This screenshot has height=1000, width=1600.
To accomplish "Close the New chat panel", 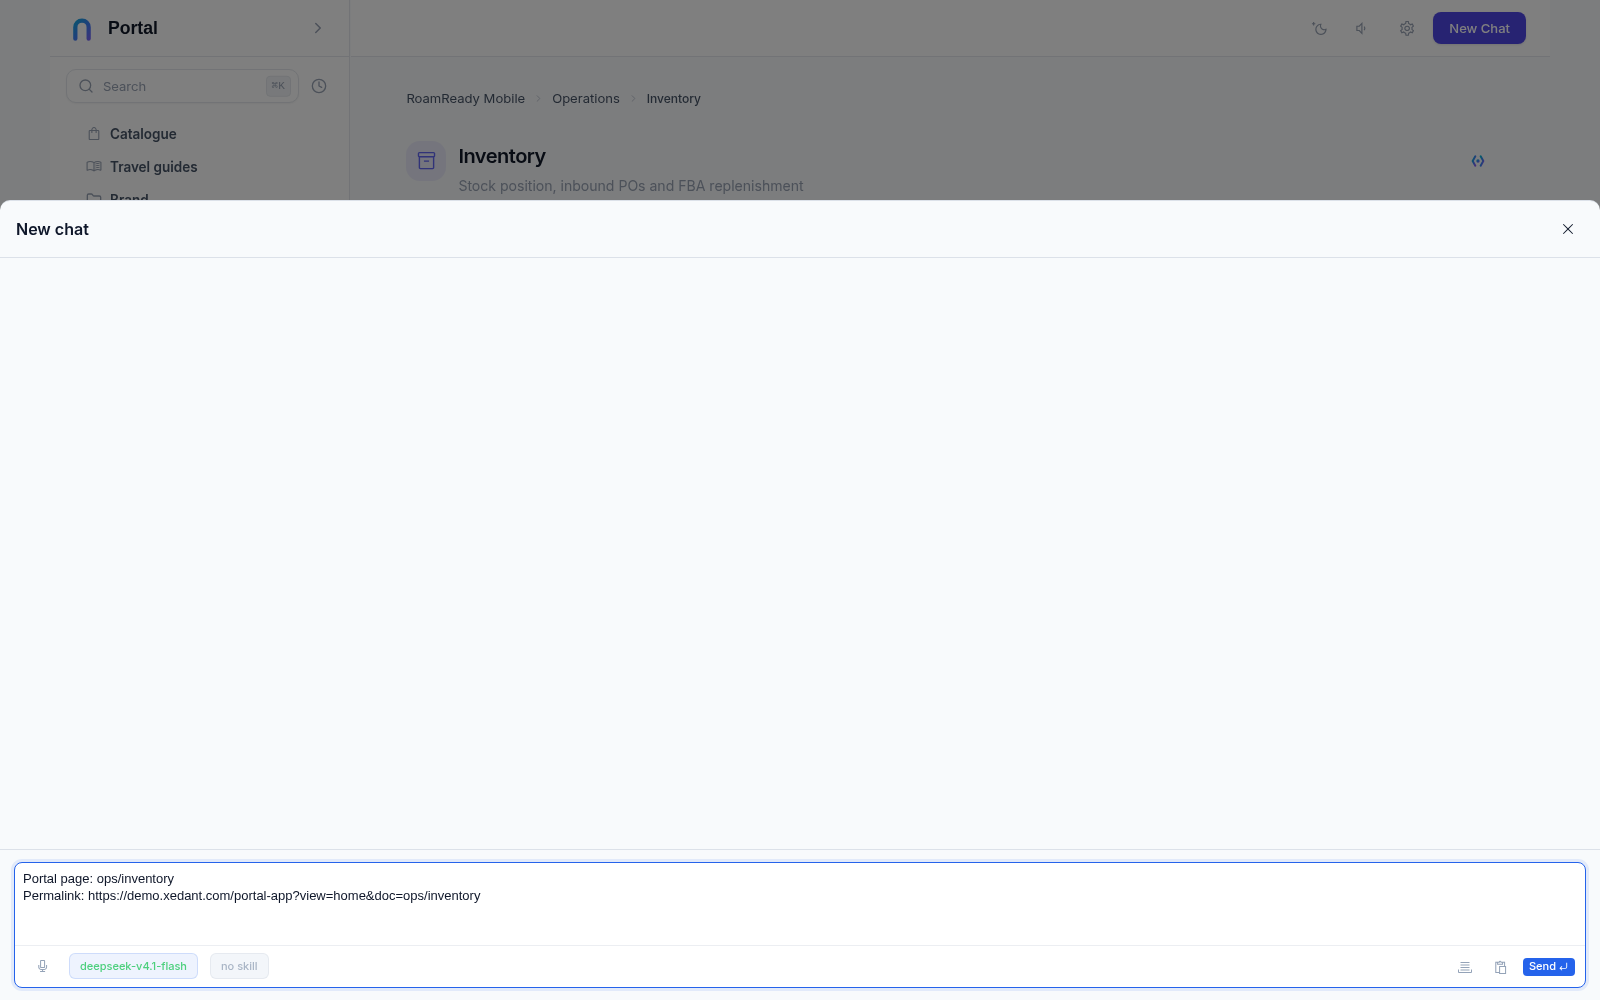I will coord(1568,229).
